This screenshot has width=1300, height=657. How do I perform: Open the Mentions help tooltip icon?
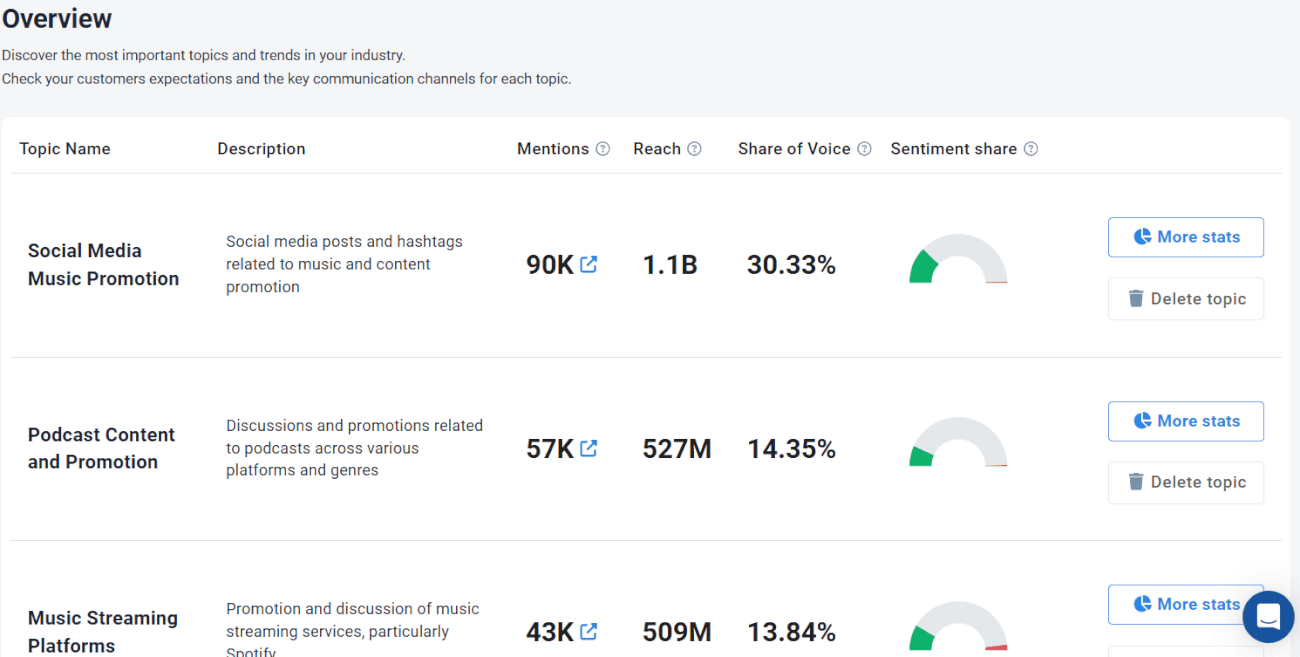[x=603, y=148]
